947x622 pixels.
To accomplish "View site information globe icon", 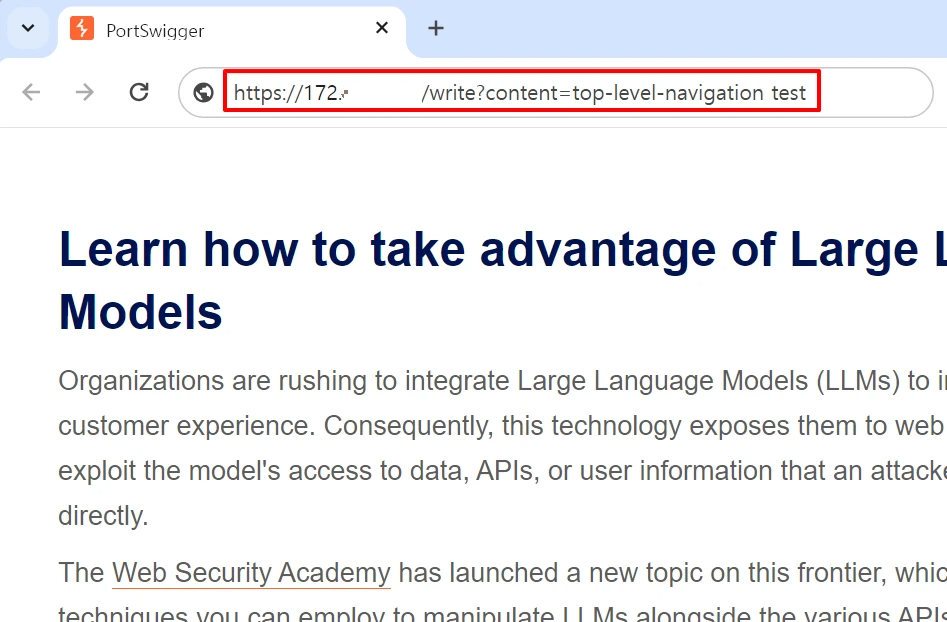I will pos(204,92).
